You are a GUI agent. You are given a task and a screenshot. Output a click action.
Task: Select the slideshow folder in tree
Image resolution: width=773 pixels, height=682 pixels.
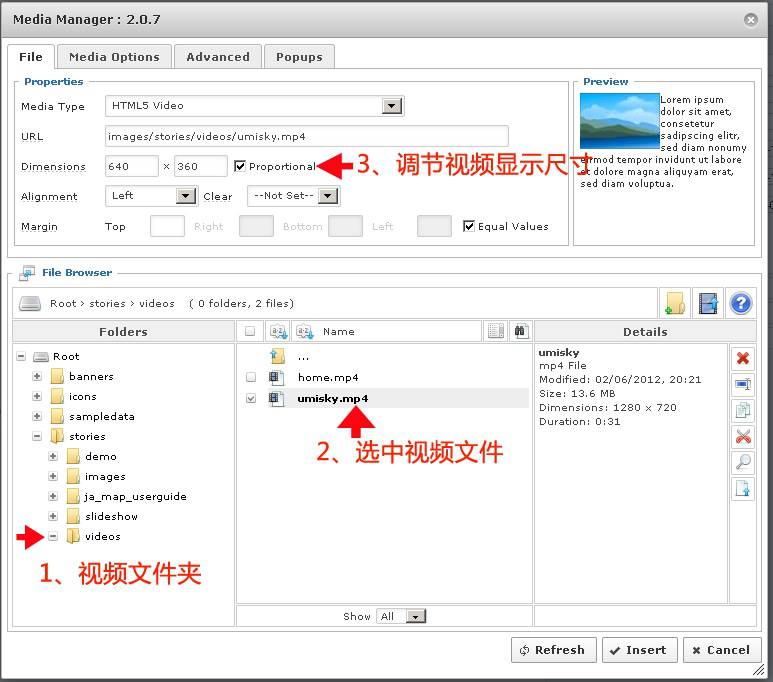pyautogui.click(x=111, y=516)
